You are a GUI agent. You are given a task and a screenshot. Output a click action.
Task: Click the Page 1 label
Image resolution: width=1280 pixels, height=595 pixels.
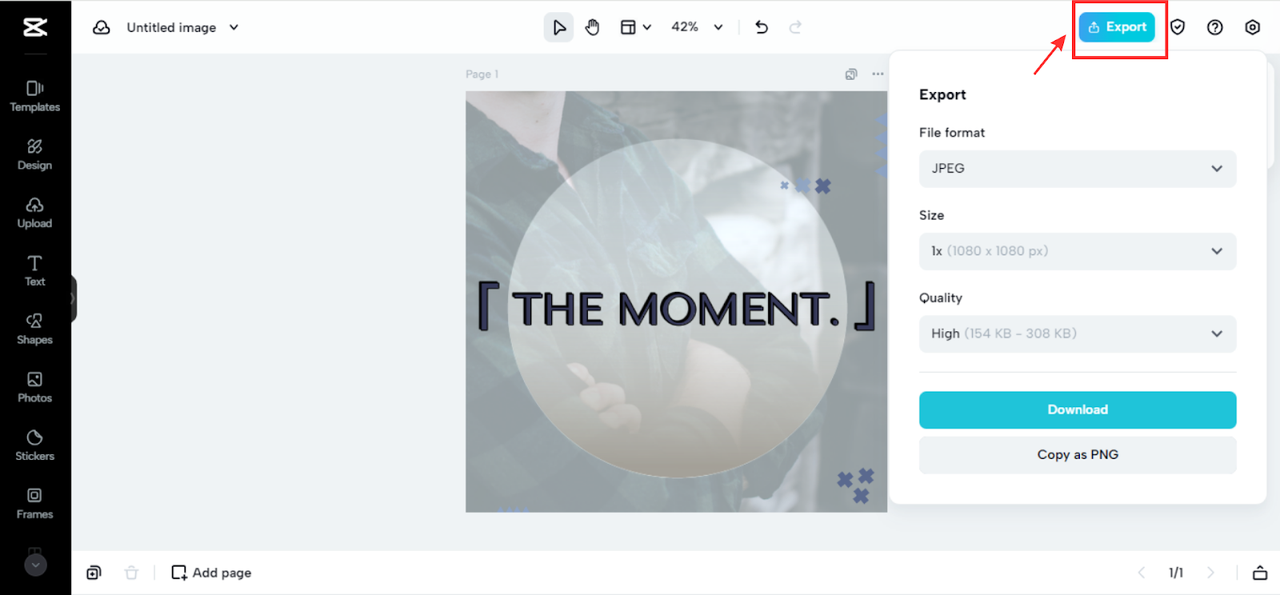pos(482,74)
